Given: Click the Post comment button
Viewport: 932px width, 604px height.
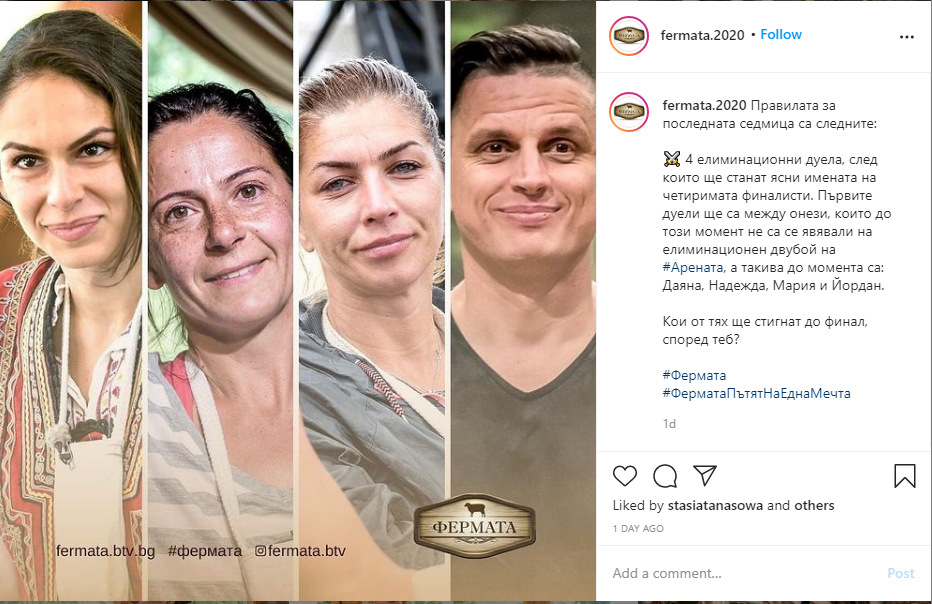Looking at the screenshot, I should pyautogui.click(x=900, y=573).
